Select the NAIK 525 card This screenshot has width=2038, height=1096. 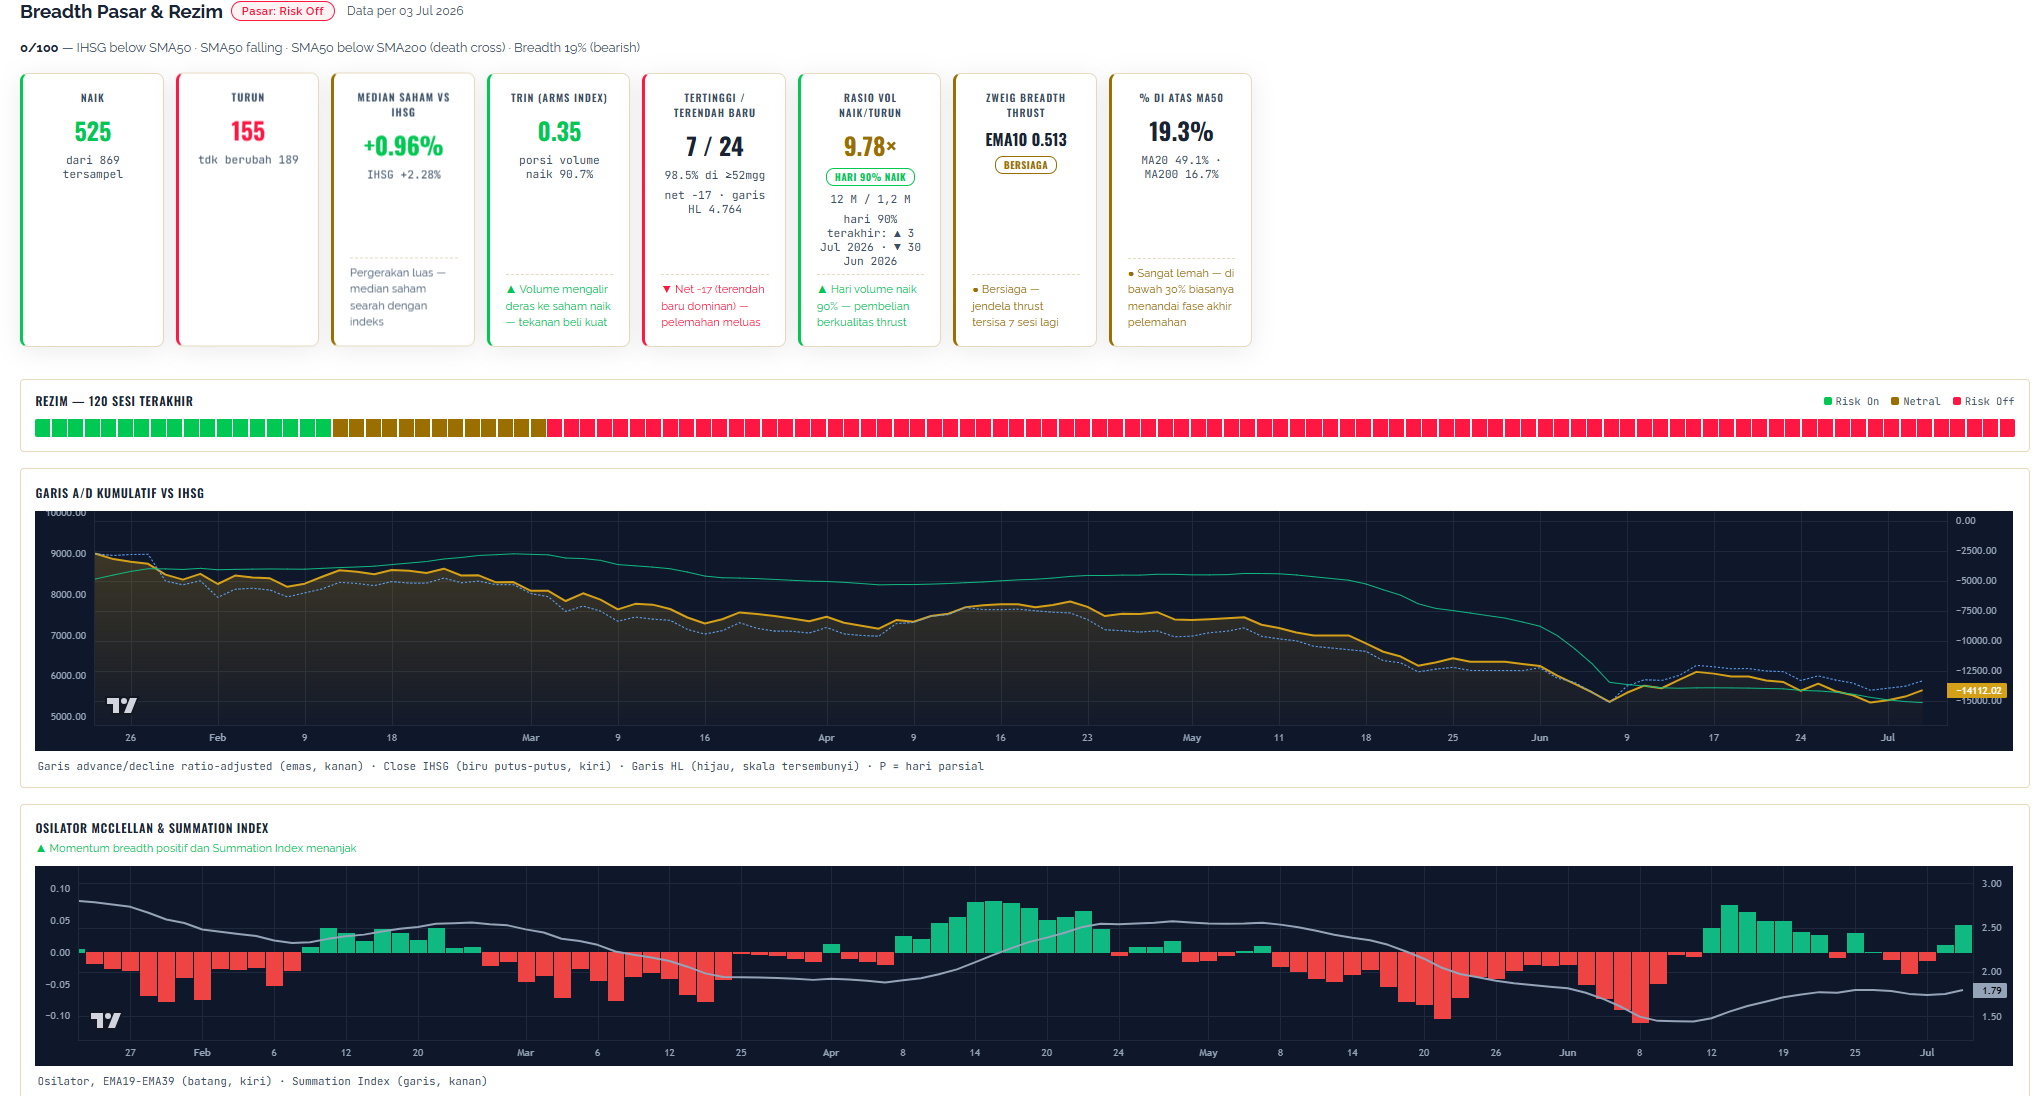click(92, 210)
